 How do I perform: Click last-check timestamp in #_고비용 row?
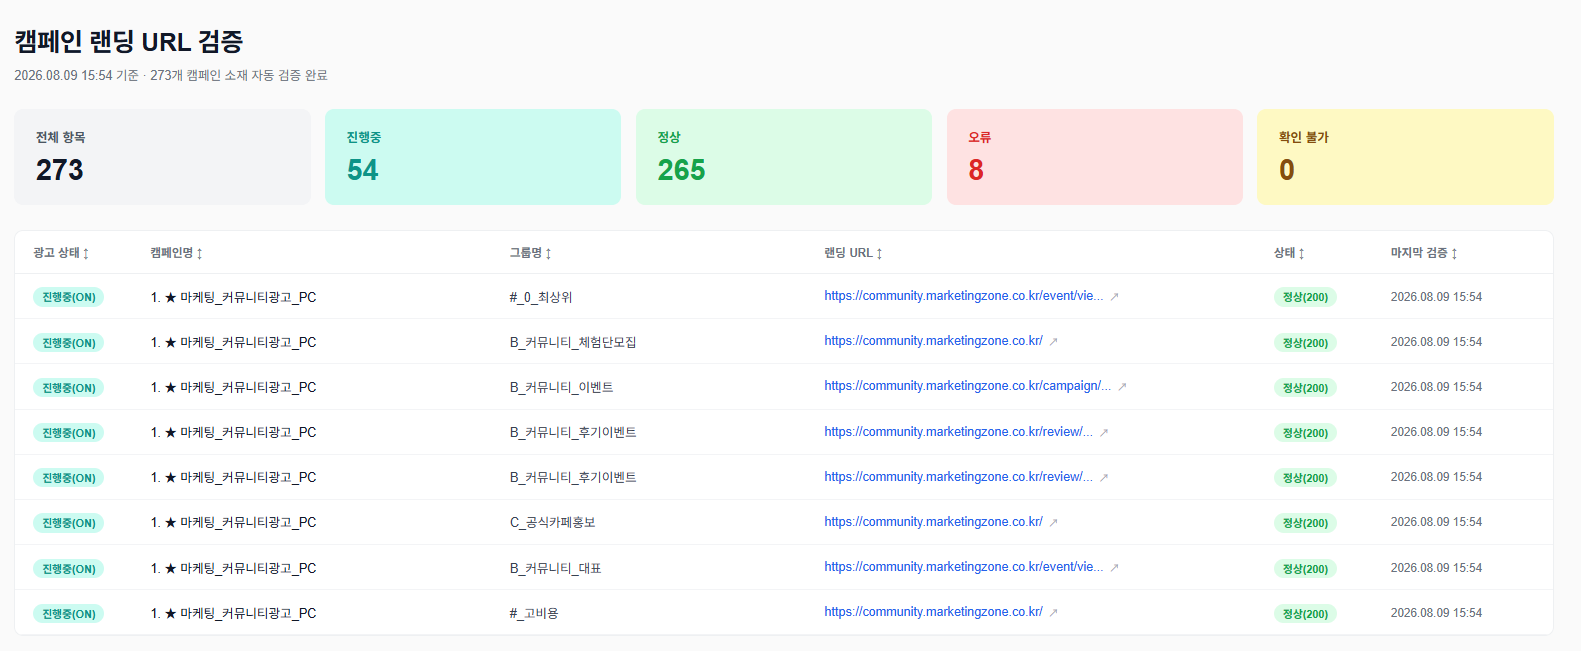pos(1436,613)
